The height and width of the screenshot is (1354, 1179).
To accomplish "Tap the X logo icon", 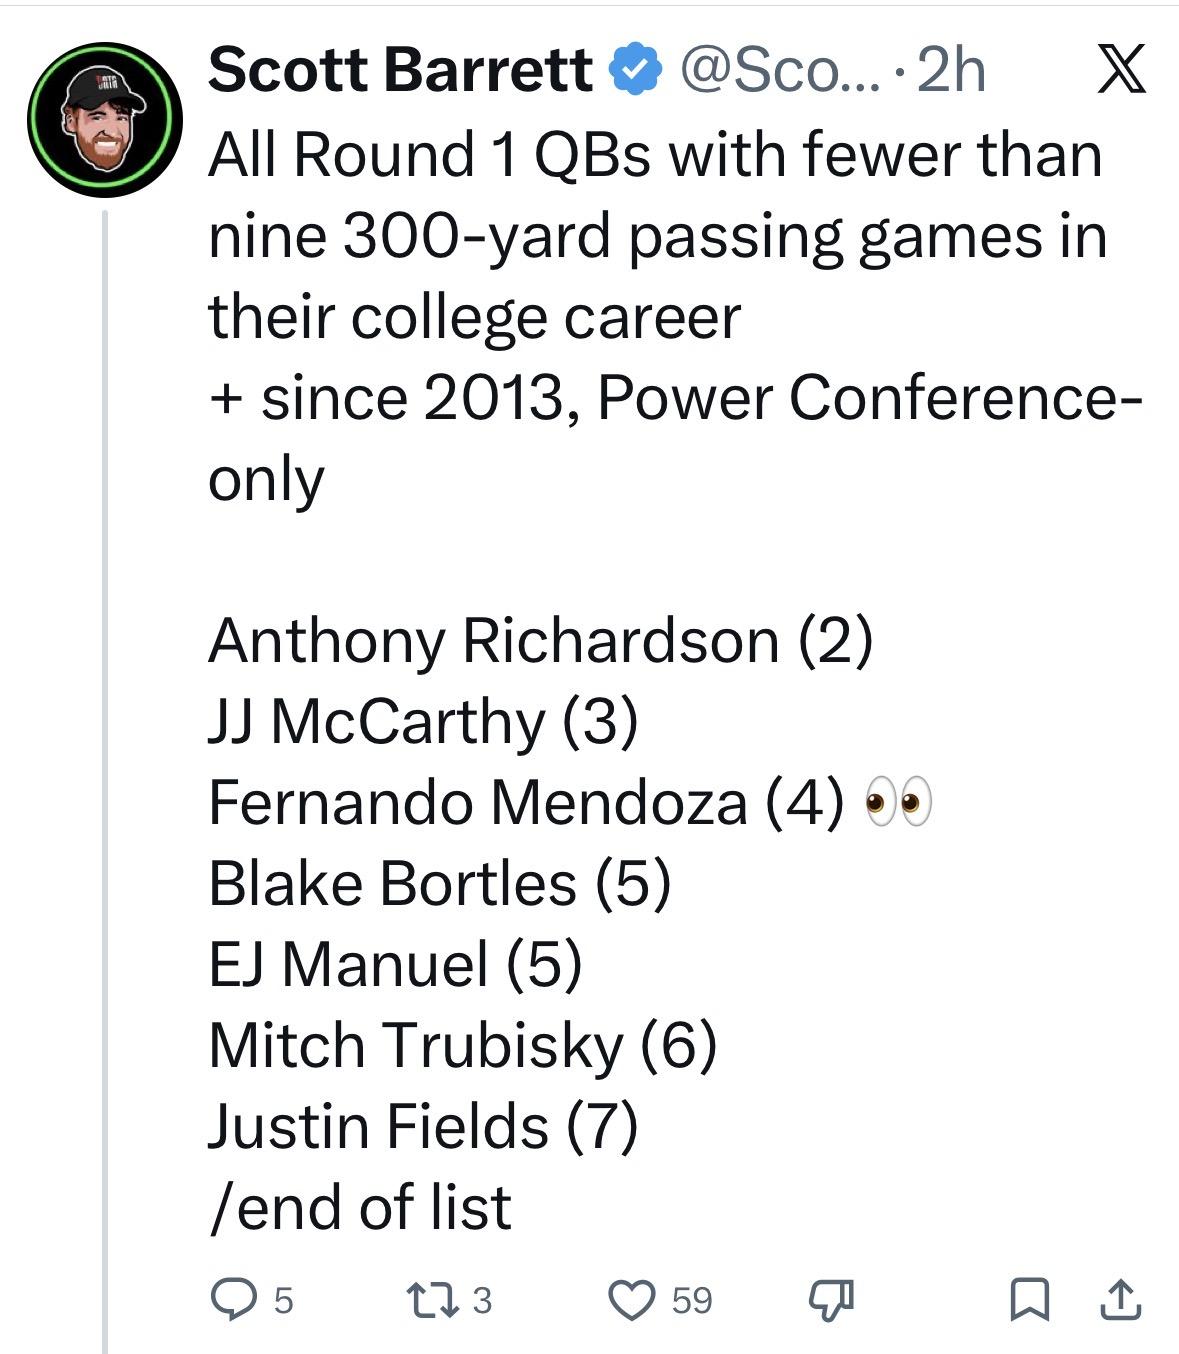I will click(x=1121, y=71).
